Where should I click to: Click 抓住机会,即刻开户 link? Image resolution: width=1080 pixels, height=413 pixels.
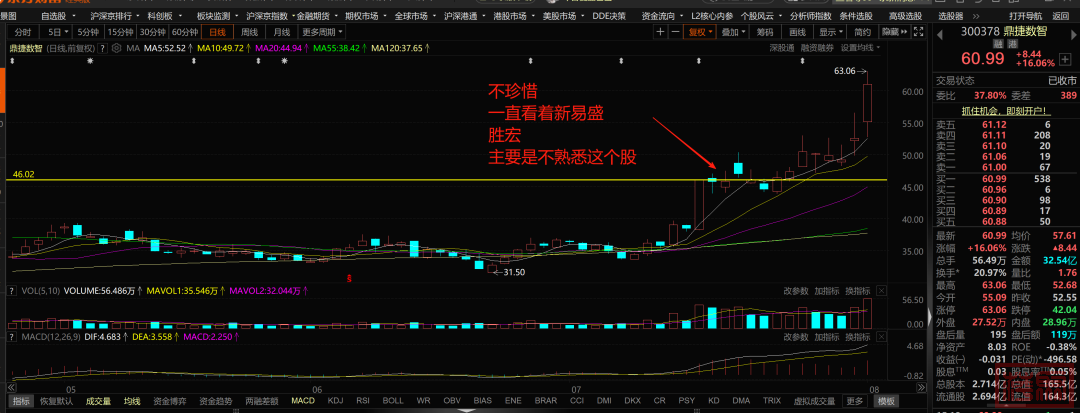(1006, 110)
